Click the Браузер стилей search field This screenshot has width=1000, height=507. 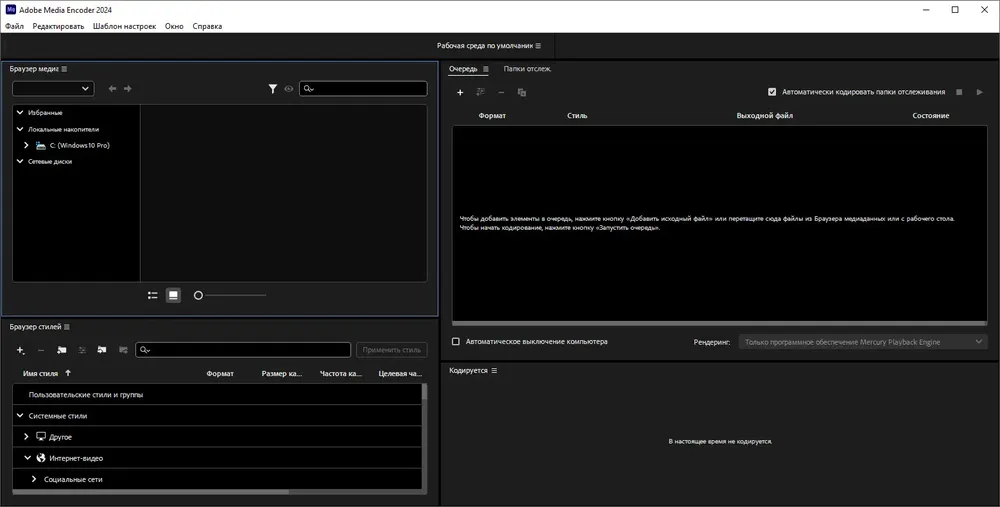tap(243, 350)
